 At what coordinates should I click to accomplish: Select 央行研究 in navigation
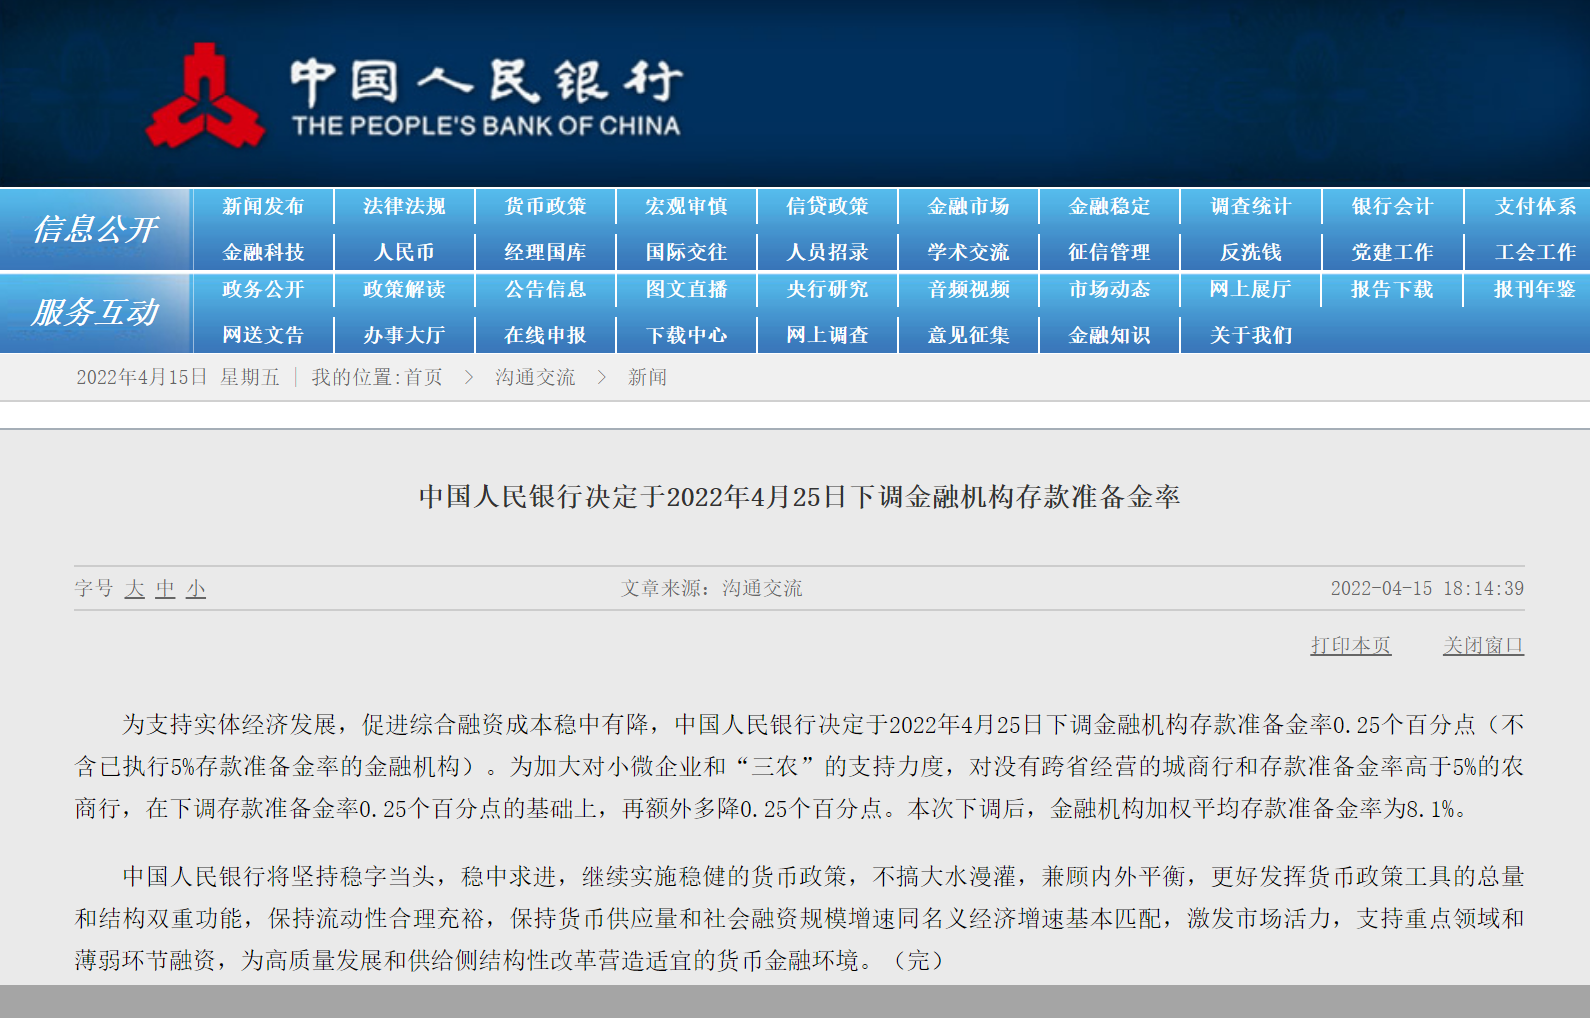click(827, 289)
